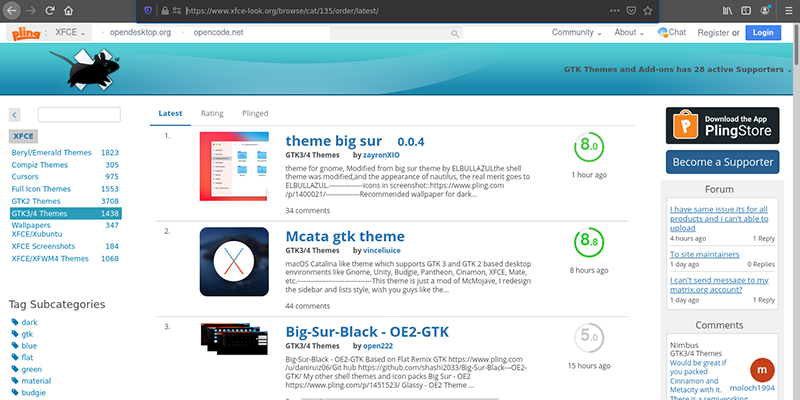Bookmark this page with star icon
800x400 pixels.
point(647,11)
